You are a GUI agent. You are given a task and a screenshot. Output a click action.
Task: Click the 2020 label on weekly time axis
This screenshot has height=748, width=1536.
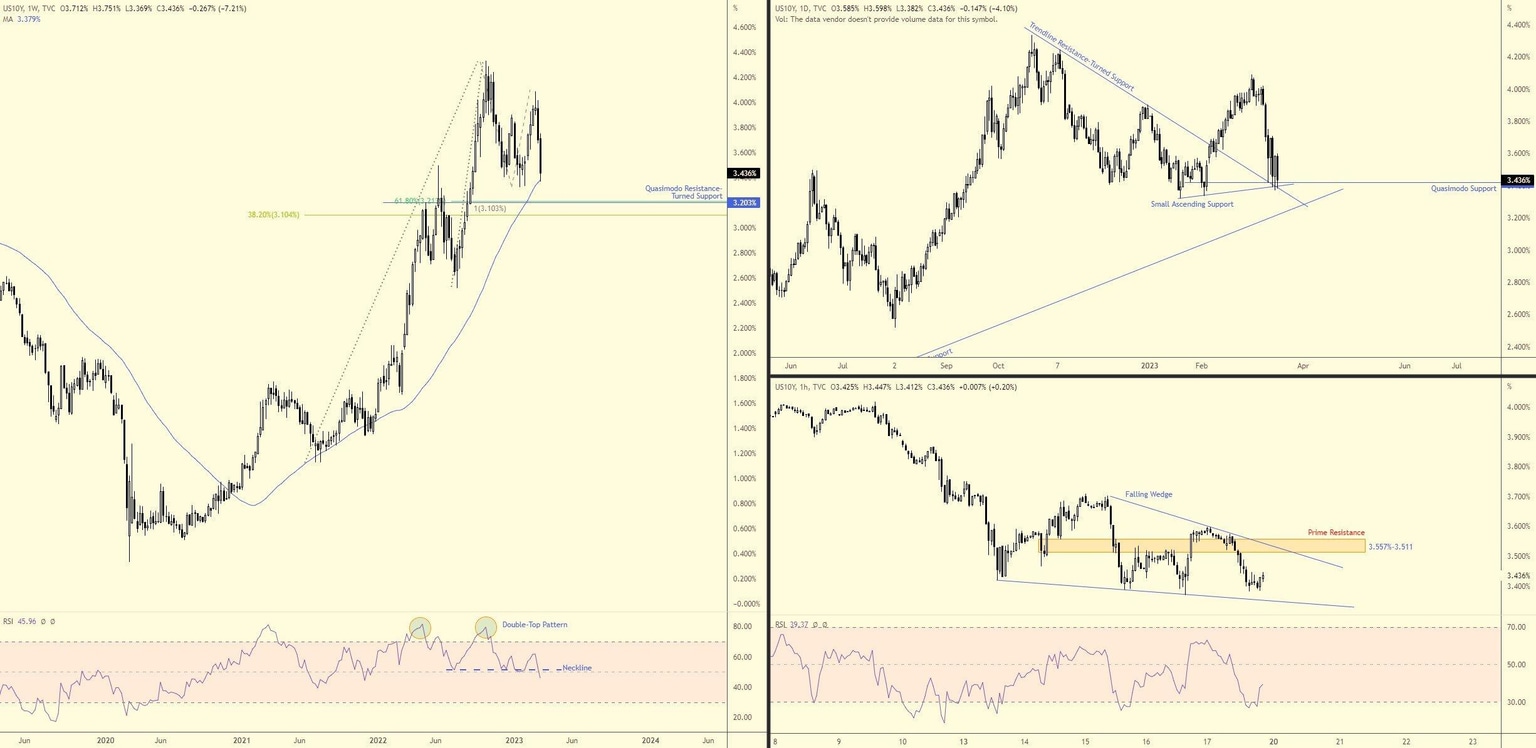point(105,741)
